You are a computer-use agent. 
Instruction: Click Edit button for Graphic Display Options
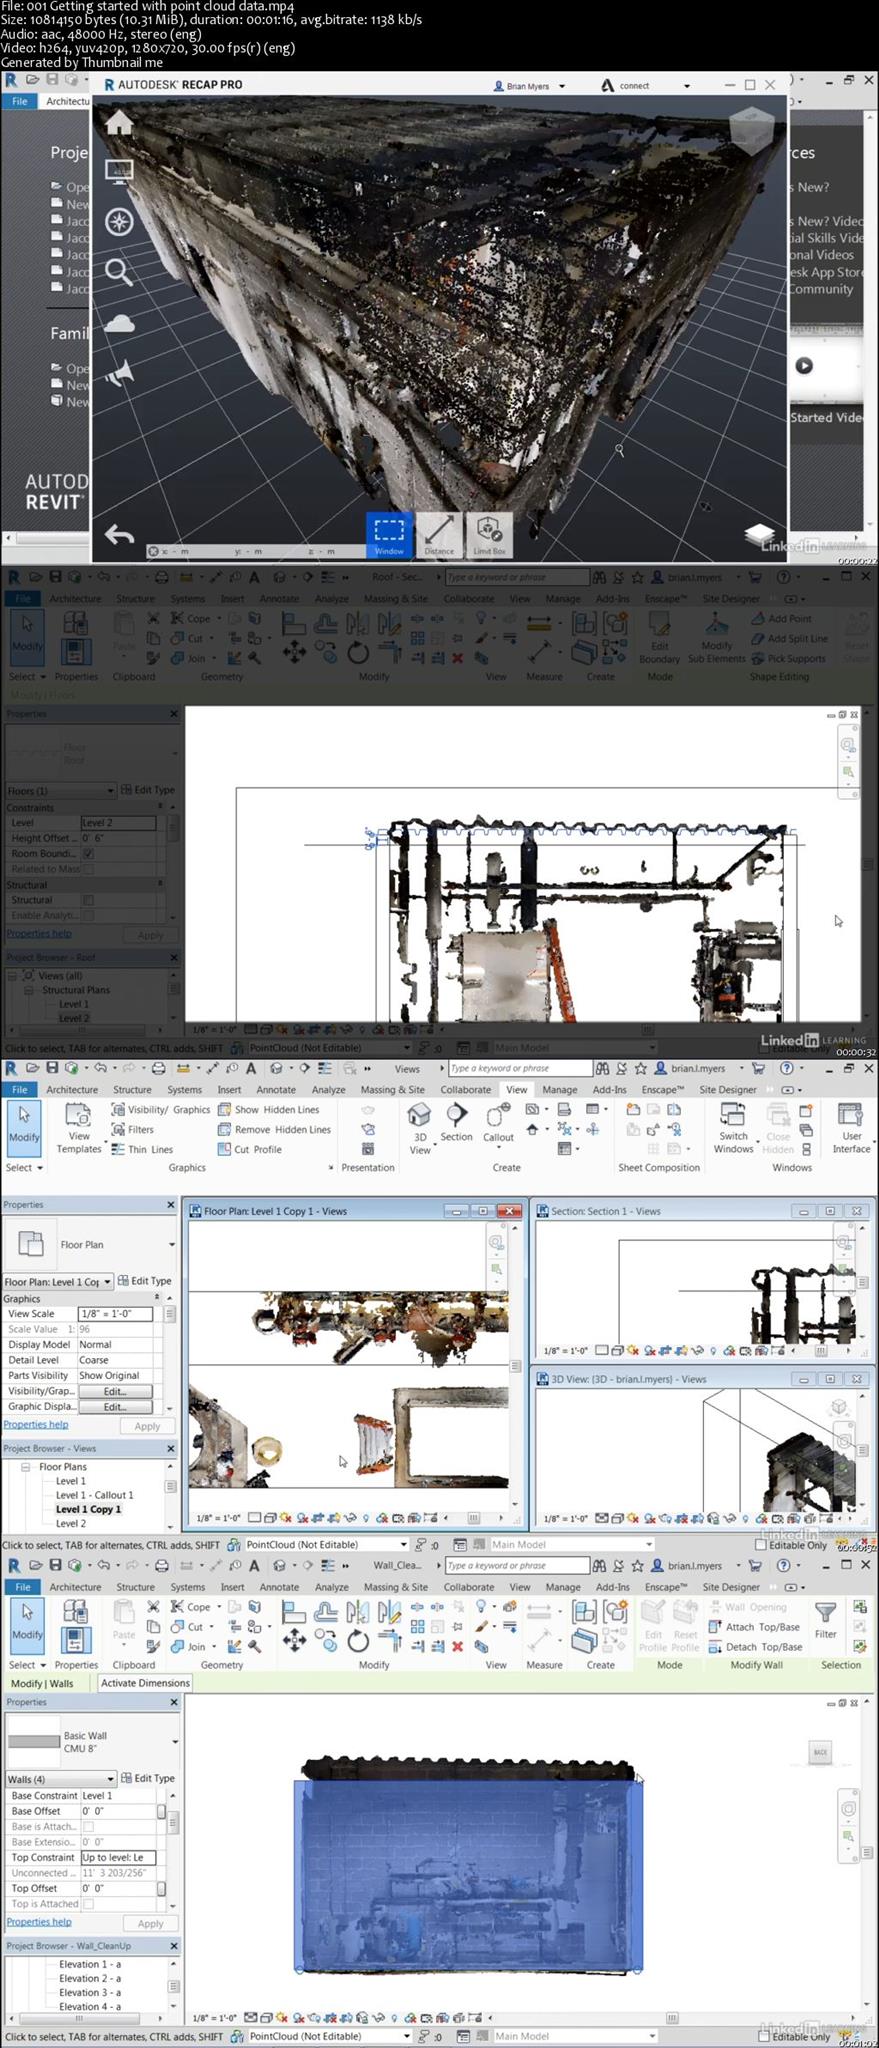coord(115,1407)
